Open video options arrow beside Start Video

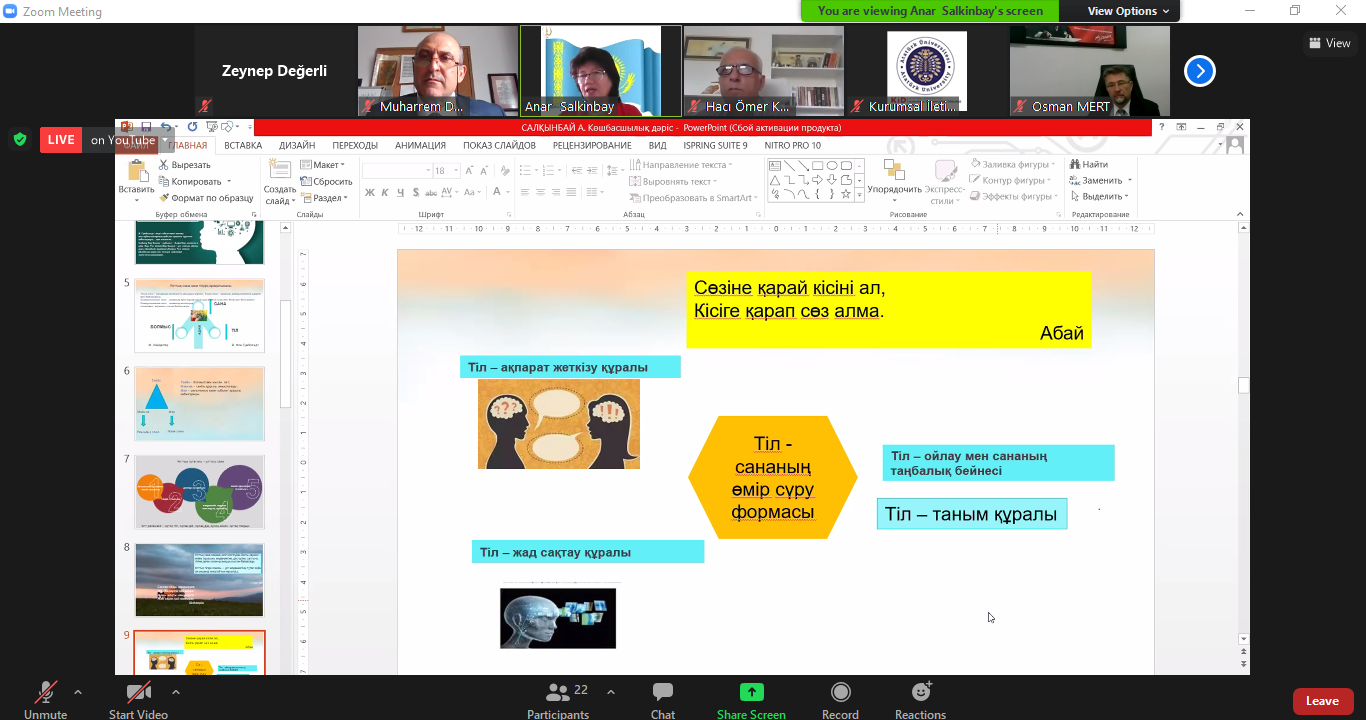[x=176, y=692]
